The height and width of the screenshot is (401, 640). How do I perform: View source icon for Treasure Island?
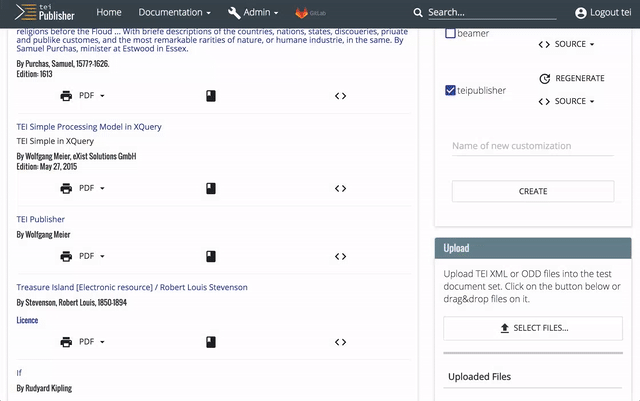340,342
